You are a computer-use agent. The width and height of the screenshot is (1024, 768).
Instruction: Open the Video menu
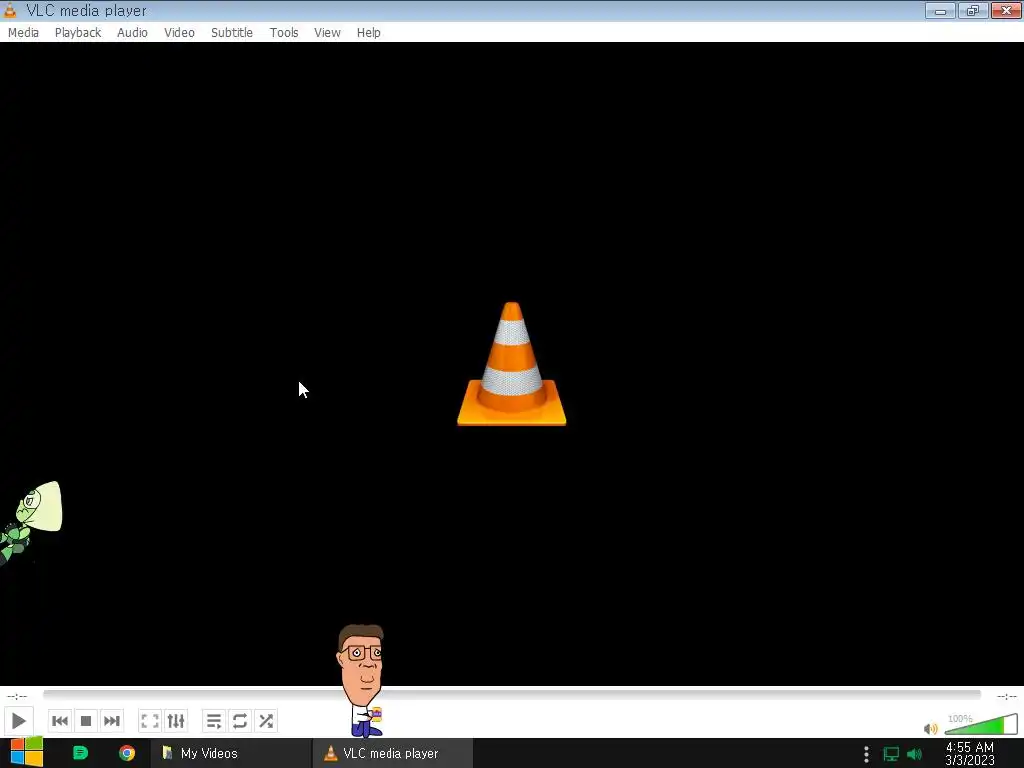coord(179,33)
